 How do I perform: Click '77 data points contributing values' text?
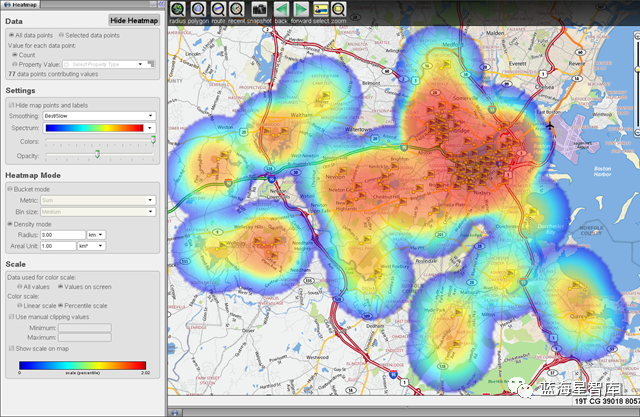[53, 74]
